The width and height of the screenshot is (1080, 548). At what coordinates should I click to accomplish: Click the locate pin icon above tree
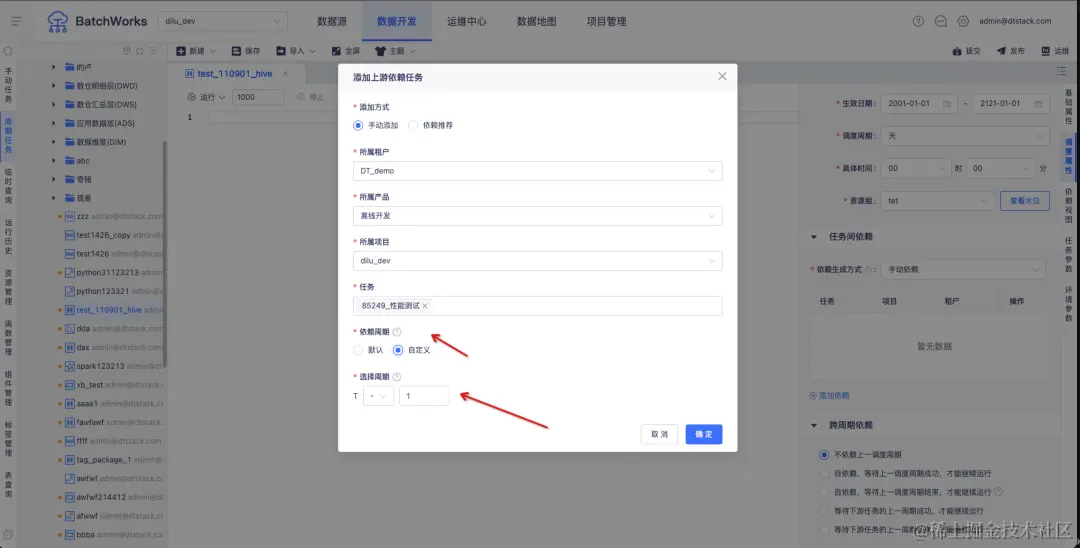(x=126, y=51)
